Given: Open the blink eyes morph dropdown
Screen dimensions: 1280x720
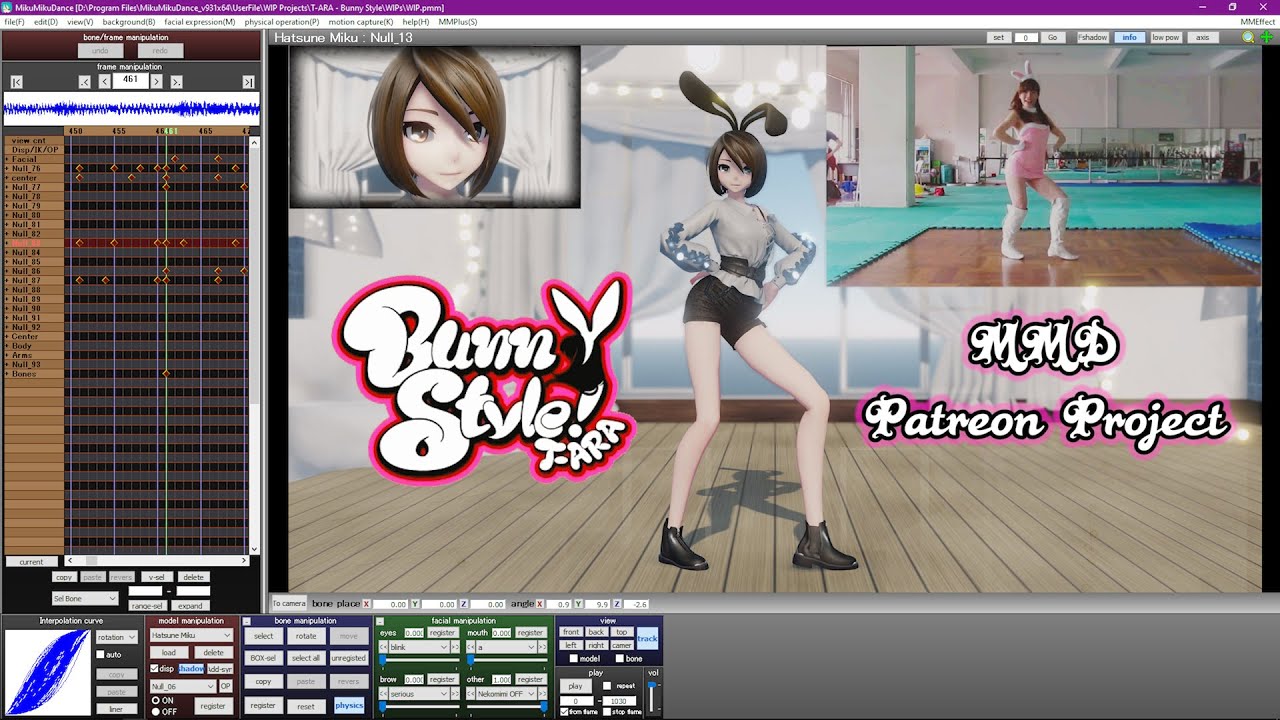Looking at the screenshot, I should point(420,647).
